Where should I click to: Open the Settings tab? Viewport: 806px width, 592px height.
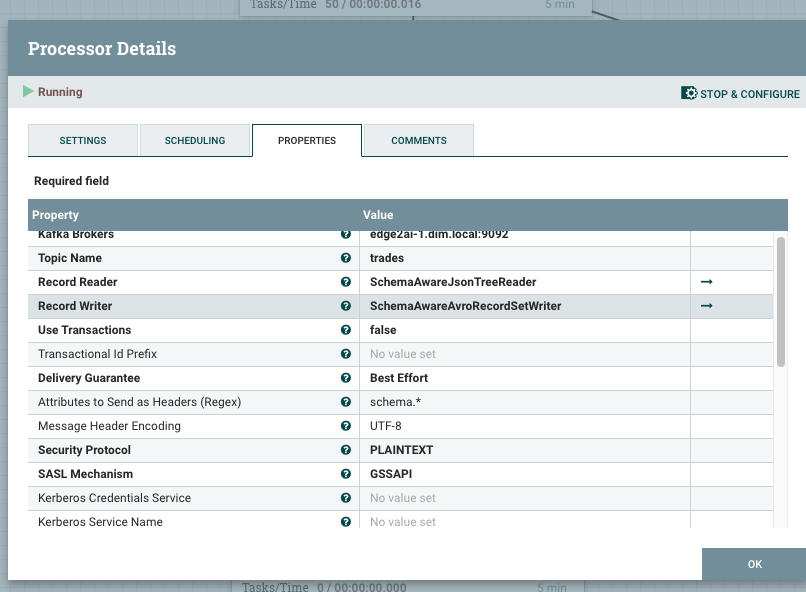(x=83, y=140)
